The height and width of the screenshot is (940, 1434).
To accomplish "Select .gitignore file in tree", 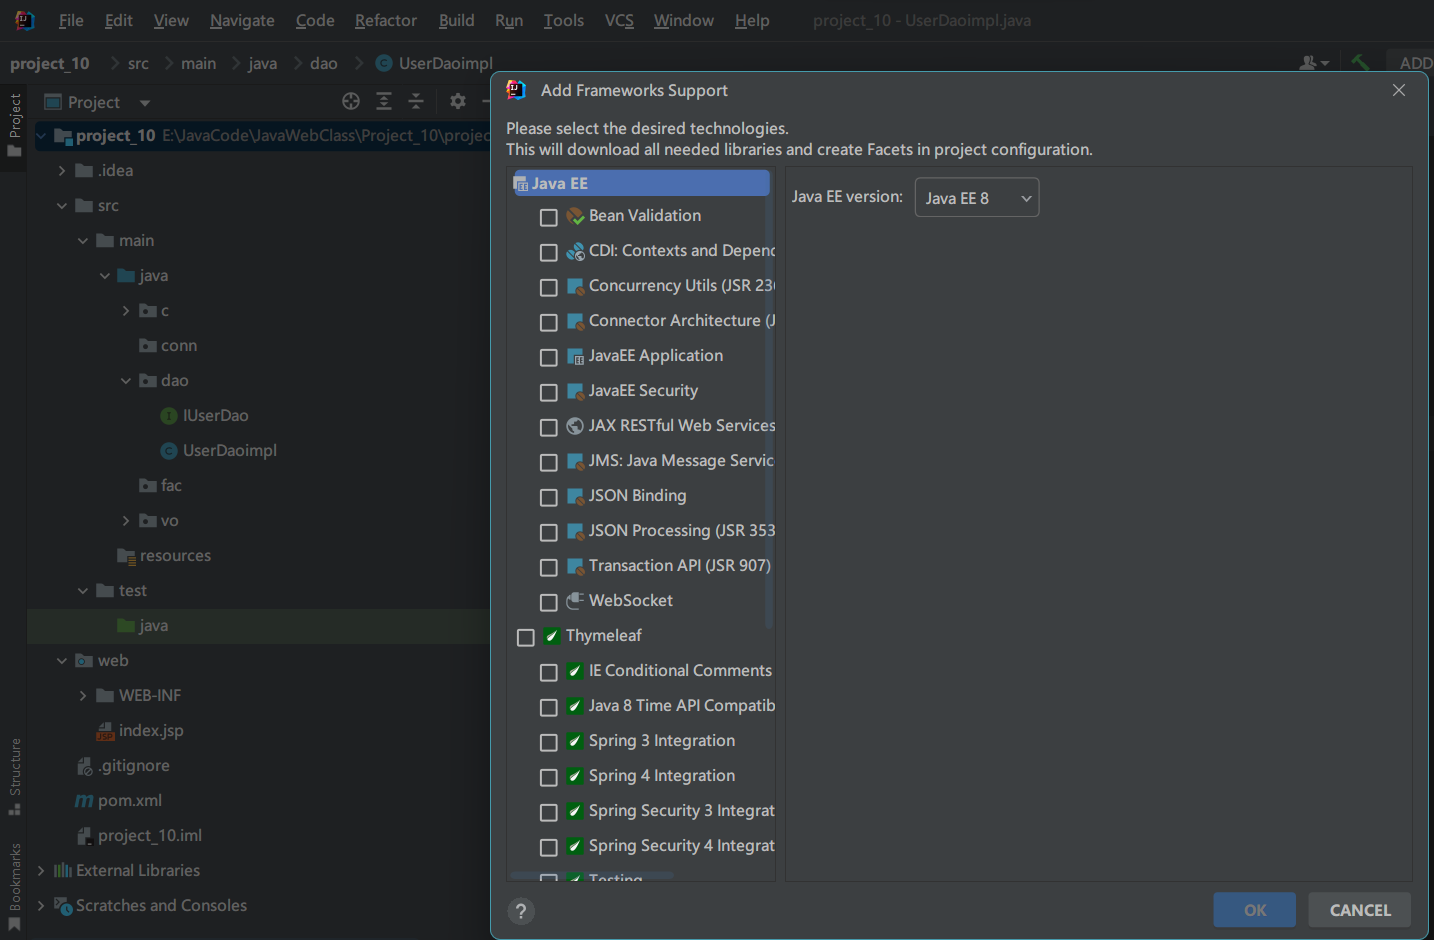I will click(123, 765).
